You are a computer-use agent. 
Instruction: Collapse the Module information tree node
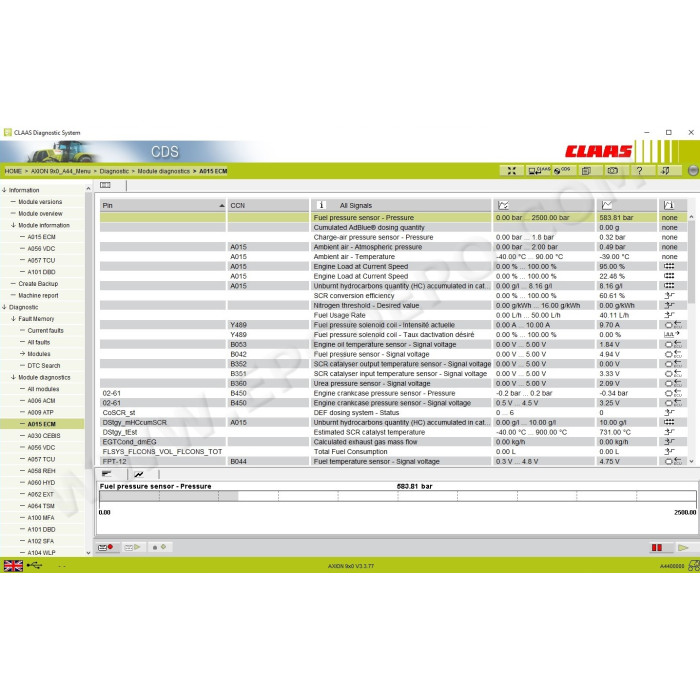pos(13,225)
